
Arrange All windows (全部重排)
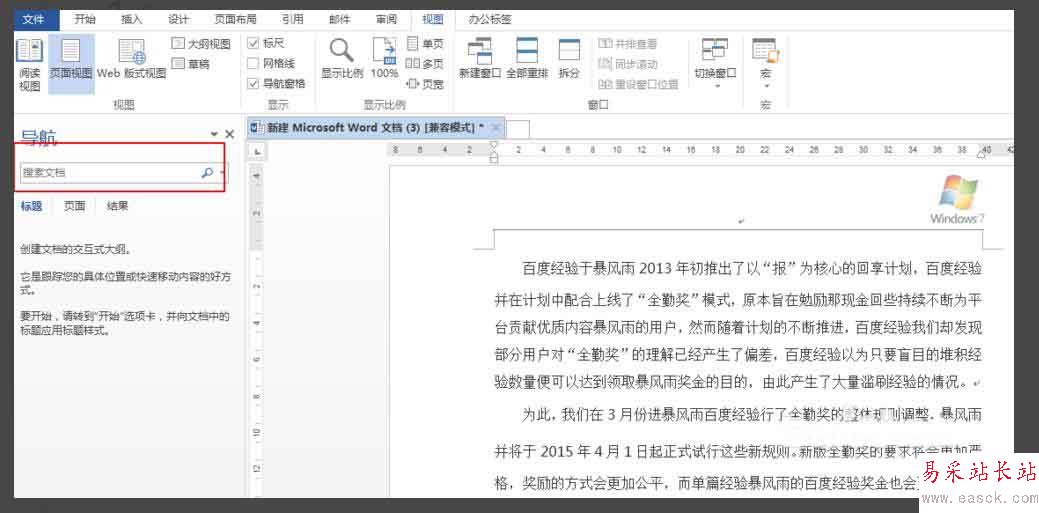click(x=527, y=59)
